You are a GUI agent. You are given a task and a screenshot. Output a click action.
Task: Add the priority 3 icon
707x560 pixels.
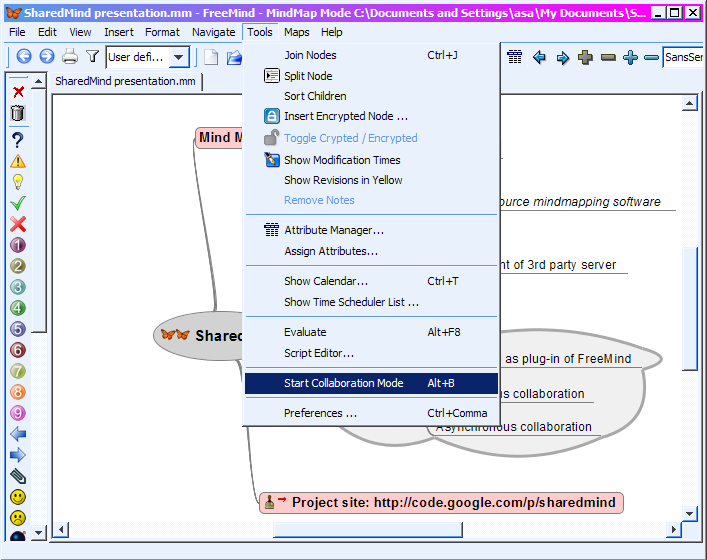18,287
